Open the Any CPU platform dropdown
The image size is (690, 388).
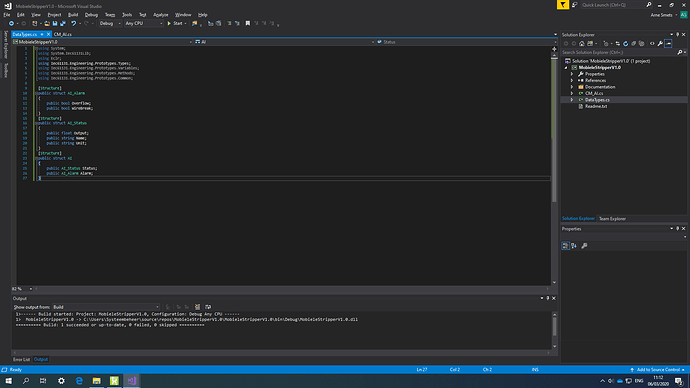click(x=143, y=23)
